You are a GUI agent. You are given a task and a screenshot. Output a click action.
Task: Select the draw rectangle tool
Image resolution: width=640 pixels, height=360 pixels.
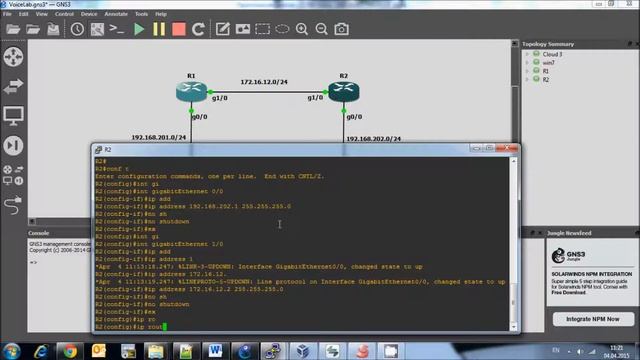tap(262, 29)
